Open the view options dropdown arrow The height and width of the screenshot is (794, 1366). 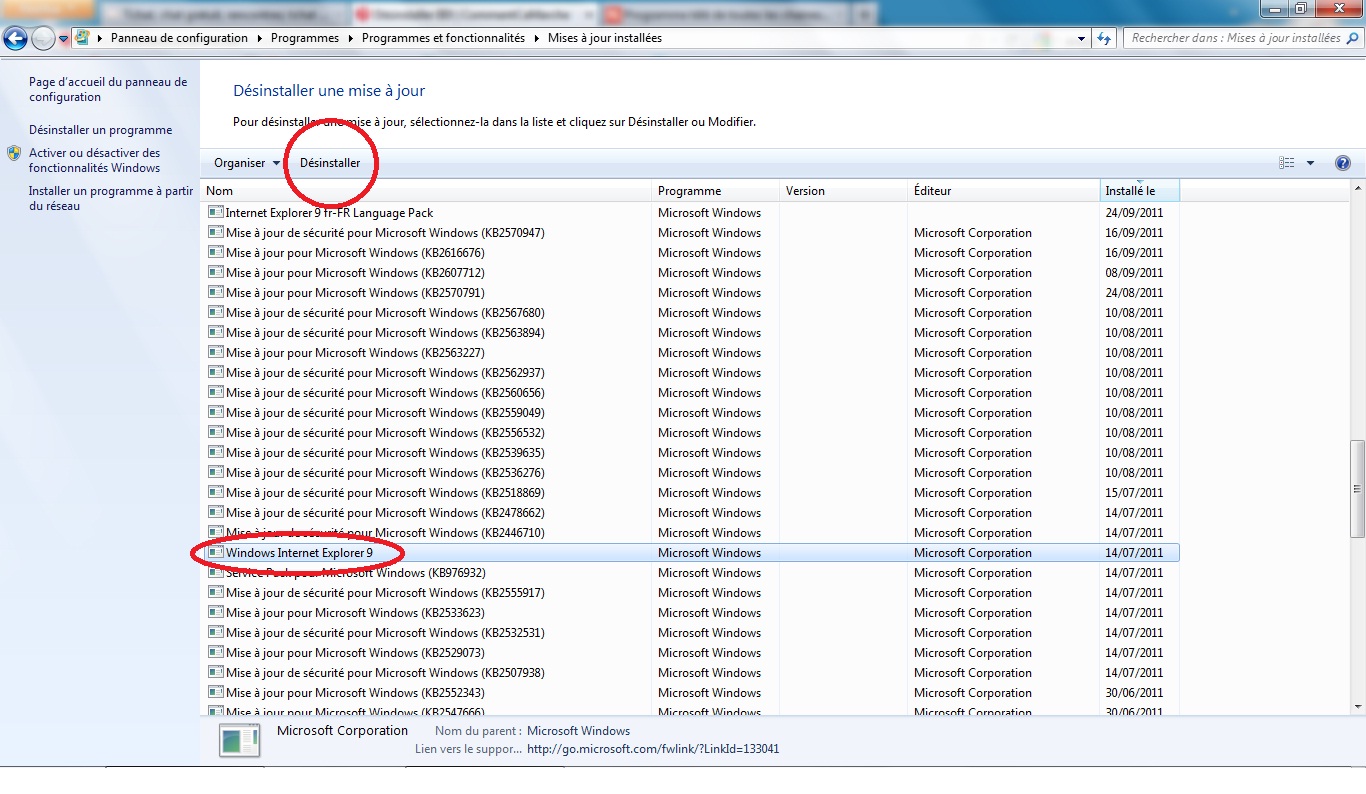(1310, 163)
